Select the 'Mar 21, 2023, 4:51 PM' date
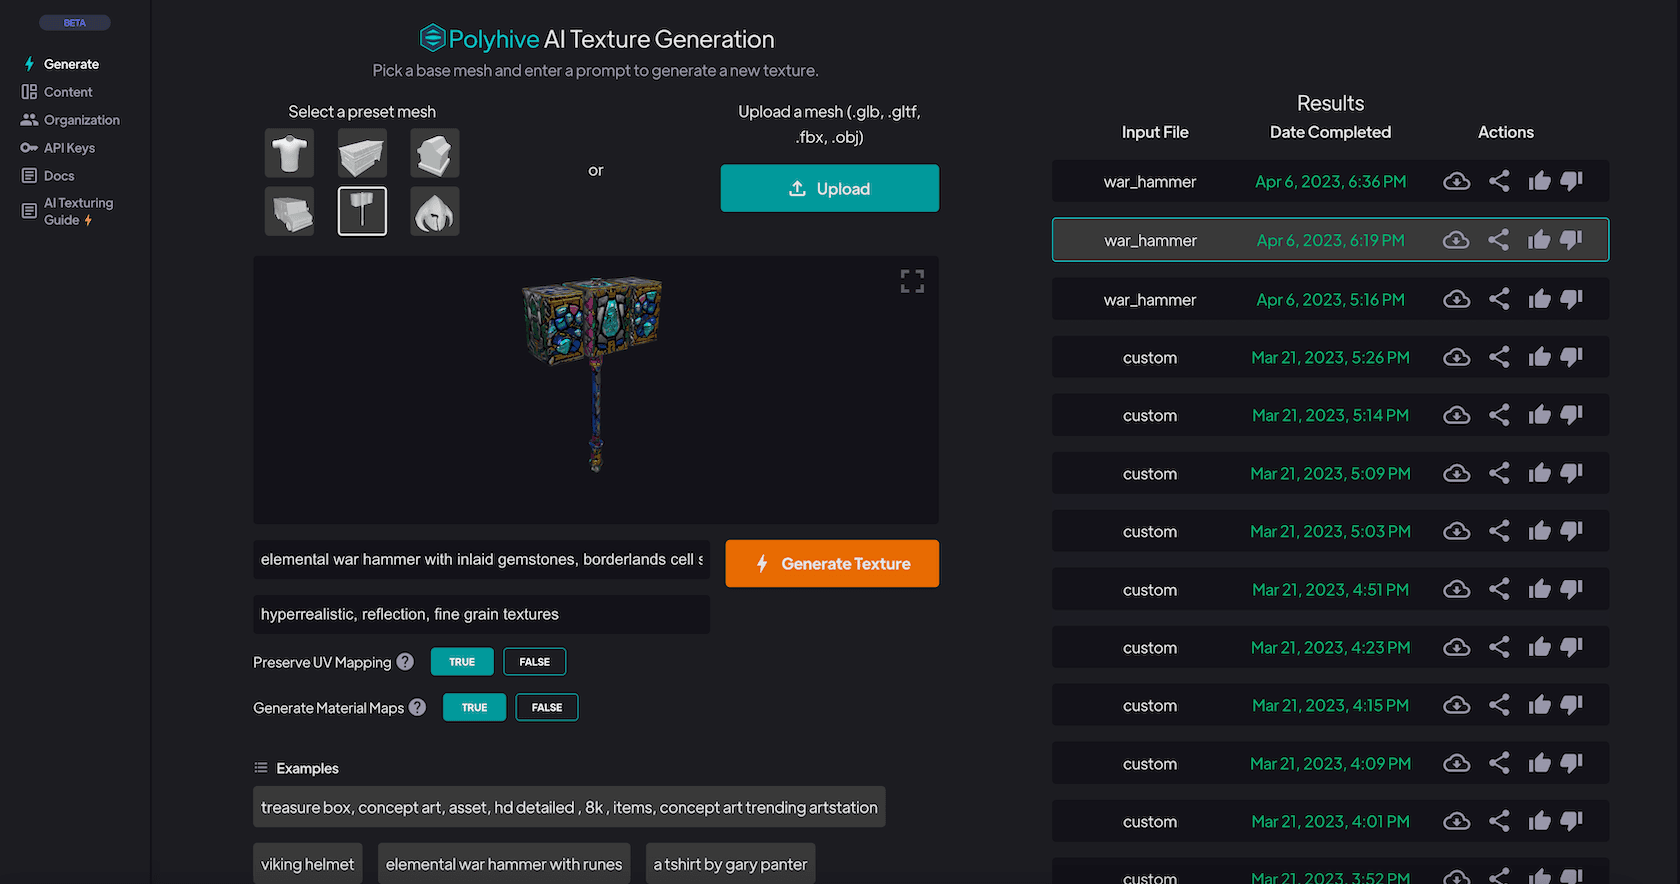Viewport: 1680px width, 884px height. (x=1330, y=590)
